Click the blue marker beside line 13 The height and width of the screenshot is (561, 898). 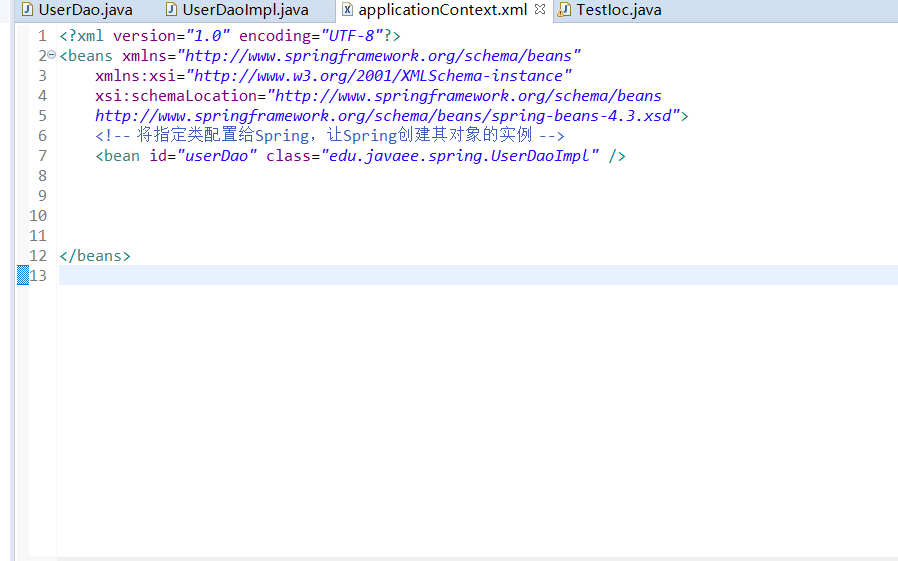23,275
